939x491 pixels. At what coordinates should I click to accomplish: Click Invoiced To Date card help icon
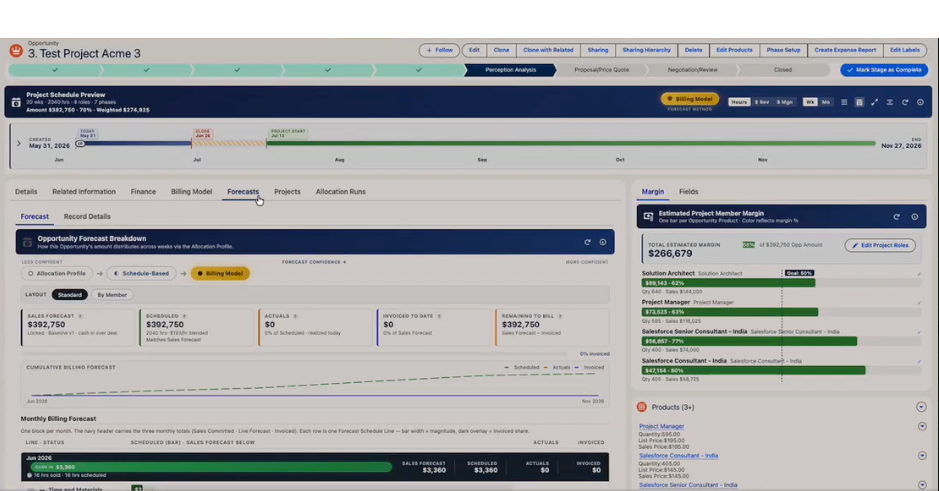point(439,316)
